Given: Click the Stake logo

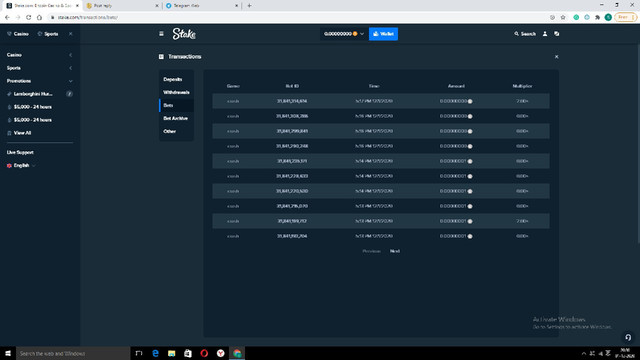Looking at the screenshot, I should pyautogui.click(x=184, y=34).
